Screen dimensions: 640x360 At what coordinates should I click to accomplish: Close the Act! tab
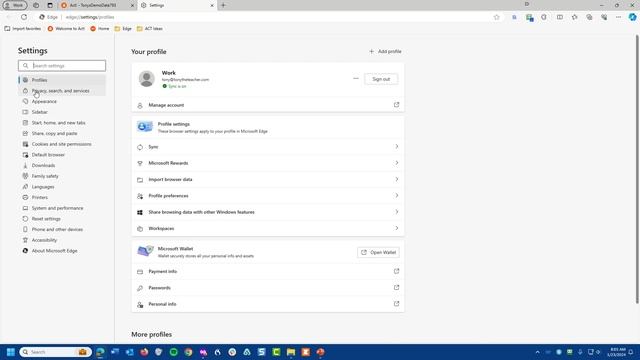(x=132, y=5)
